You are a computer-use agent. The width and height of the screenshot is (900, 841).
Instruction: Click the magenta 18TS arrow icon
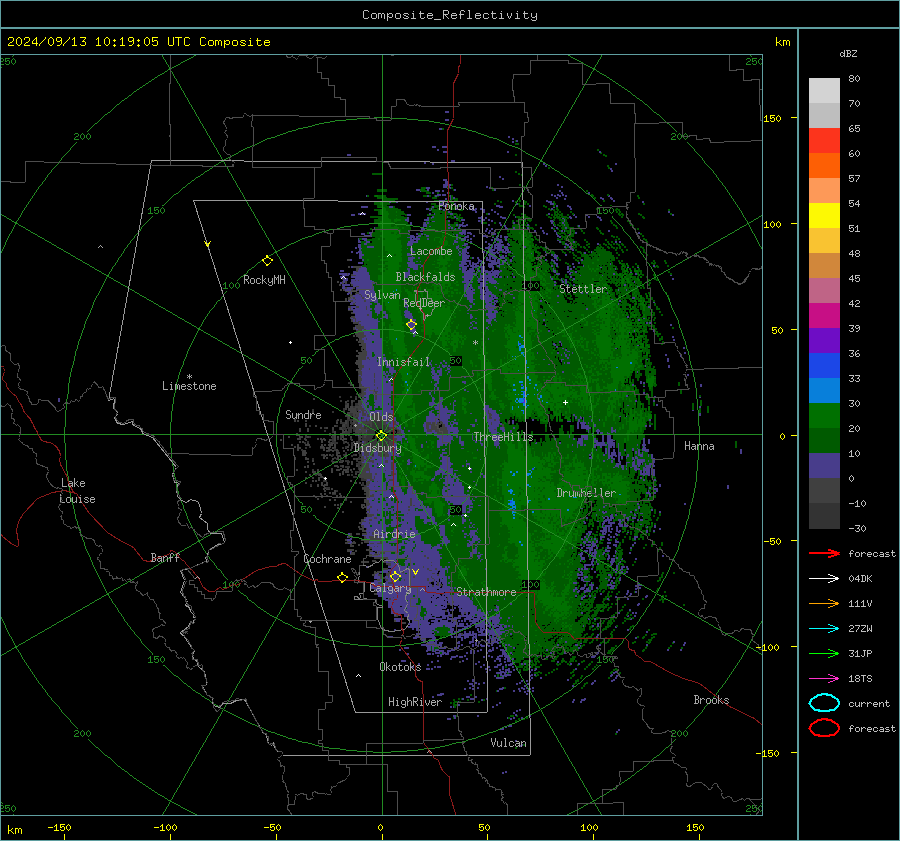[x=824, y=679]
